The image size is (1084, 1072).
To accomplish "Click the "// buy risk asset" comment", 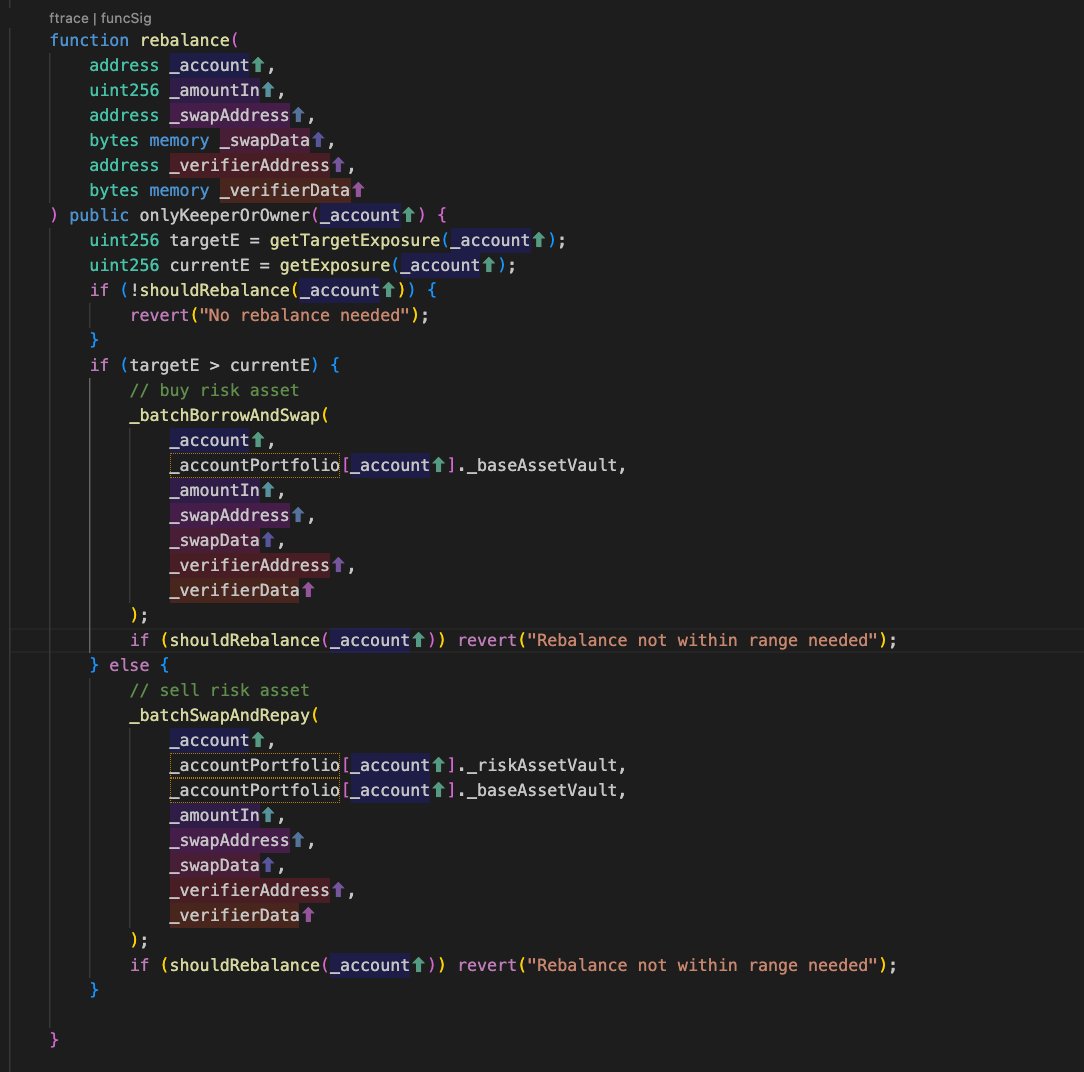I will pos(214,390).
